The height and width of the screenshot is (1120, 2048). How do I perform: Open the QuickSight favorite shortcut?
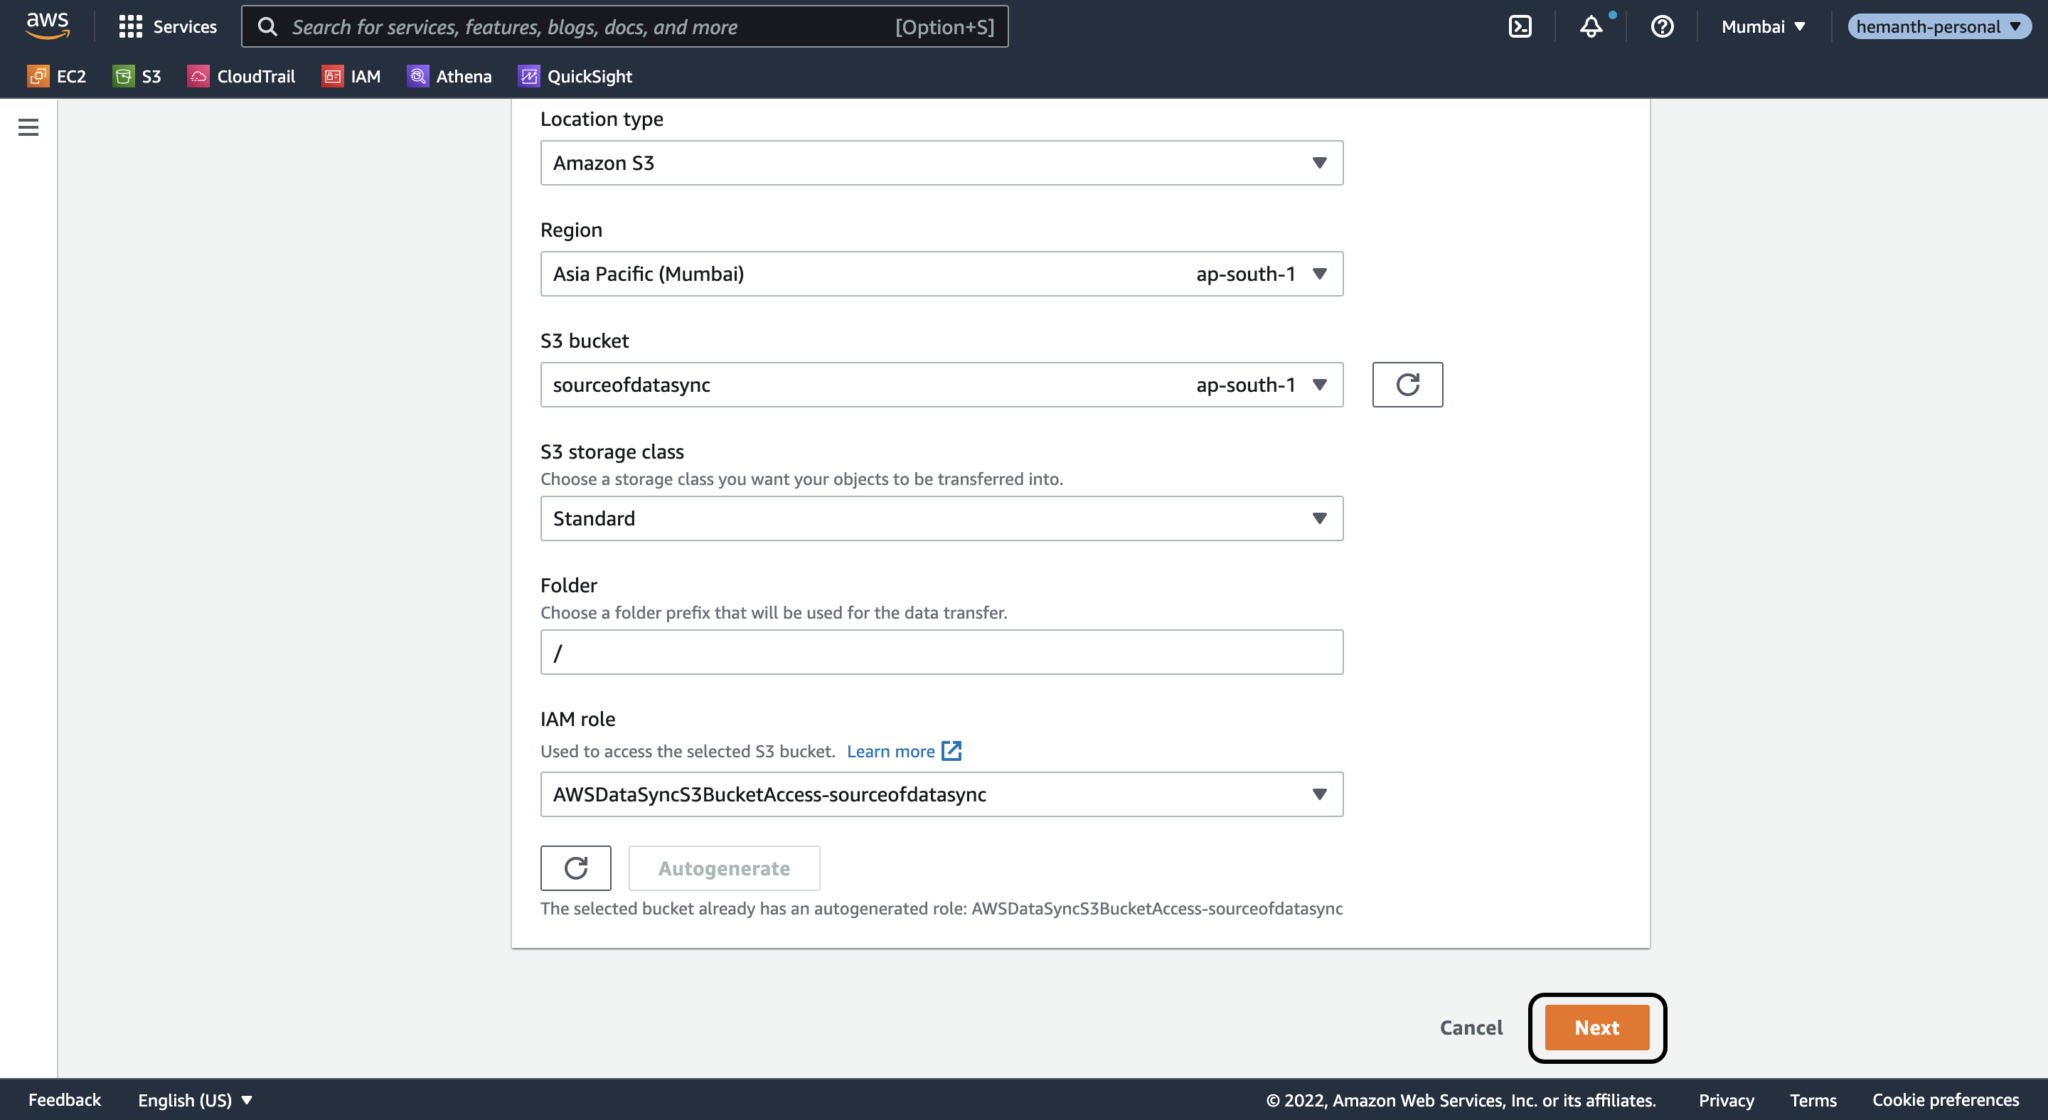[575, 76]
